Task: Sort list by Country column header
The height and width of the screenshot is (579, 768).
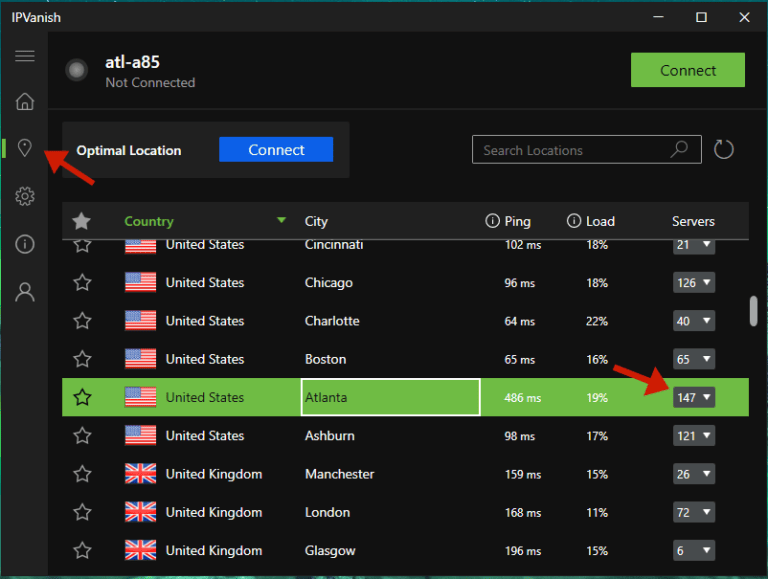Action: (x=149, y=221)
